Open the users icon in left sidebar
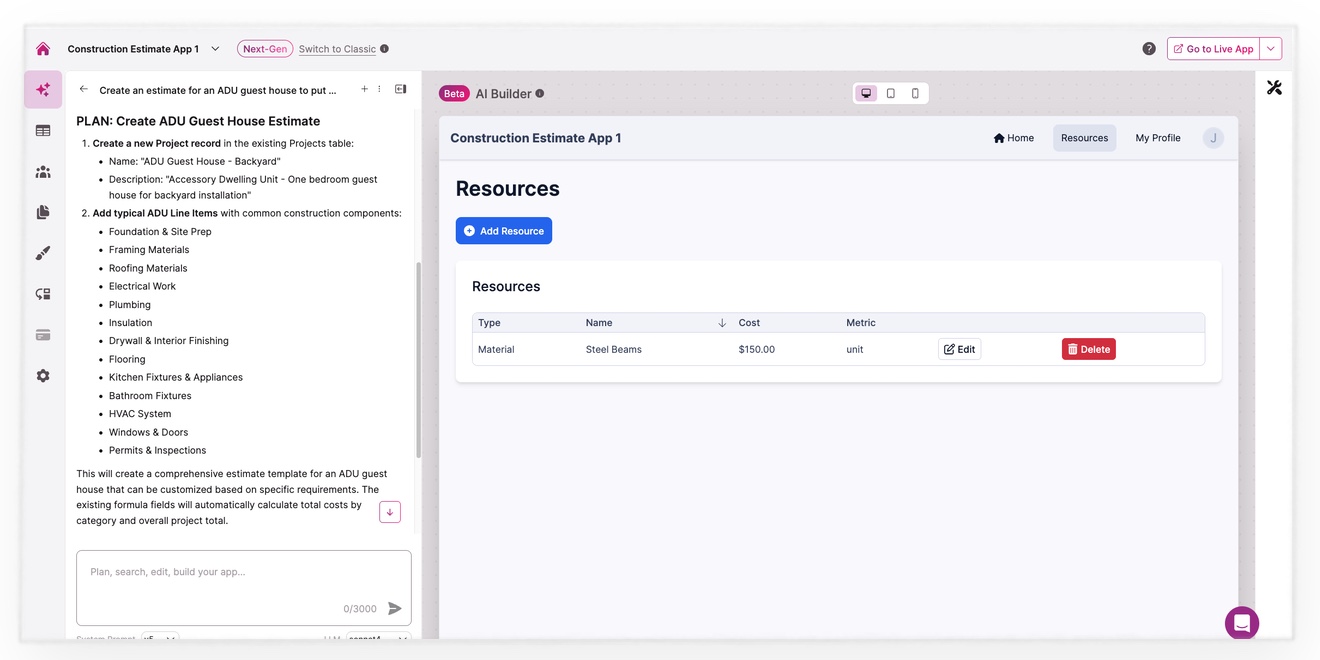The width and height of the screenshot is (1320, 660). click(x=43, y=172)
